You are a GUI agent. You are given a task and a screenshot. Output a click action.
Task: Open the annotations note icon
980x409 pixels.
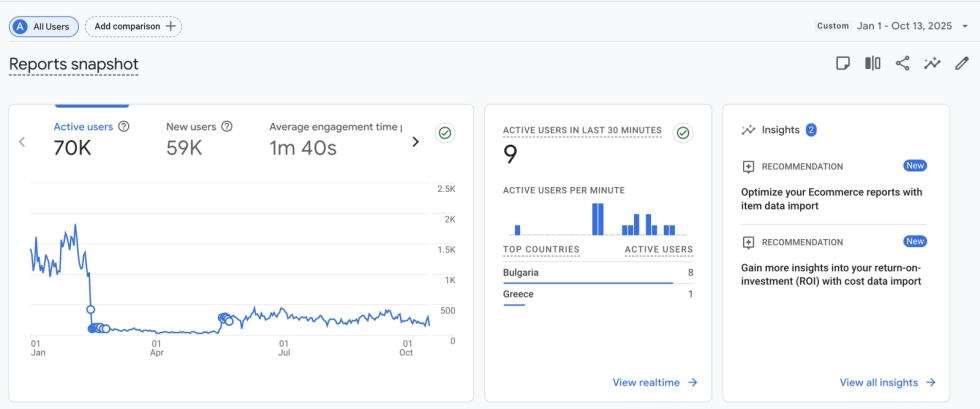843,64
